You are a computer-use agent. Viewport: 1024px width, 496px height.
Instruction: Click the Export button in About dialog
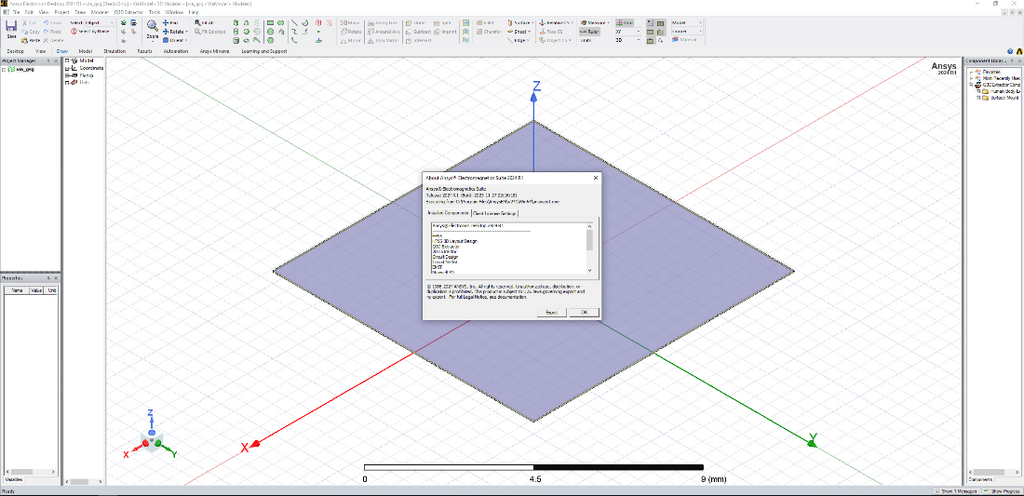[551, 313]
